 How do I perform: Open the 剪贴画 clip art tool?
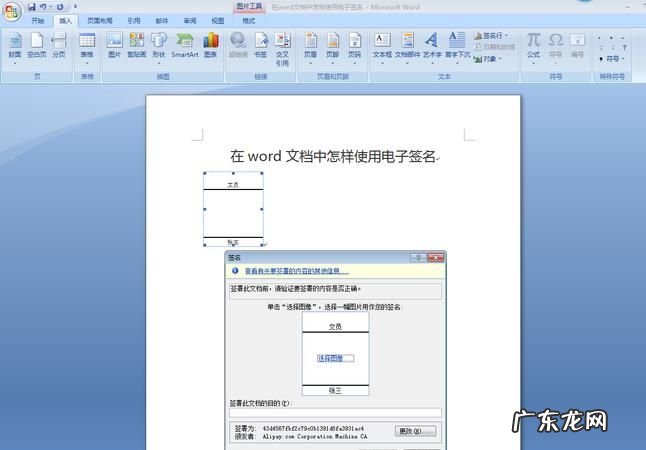point(136,45)
